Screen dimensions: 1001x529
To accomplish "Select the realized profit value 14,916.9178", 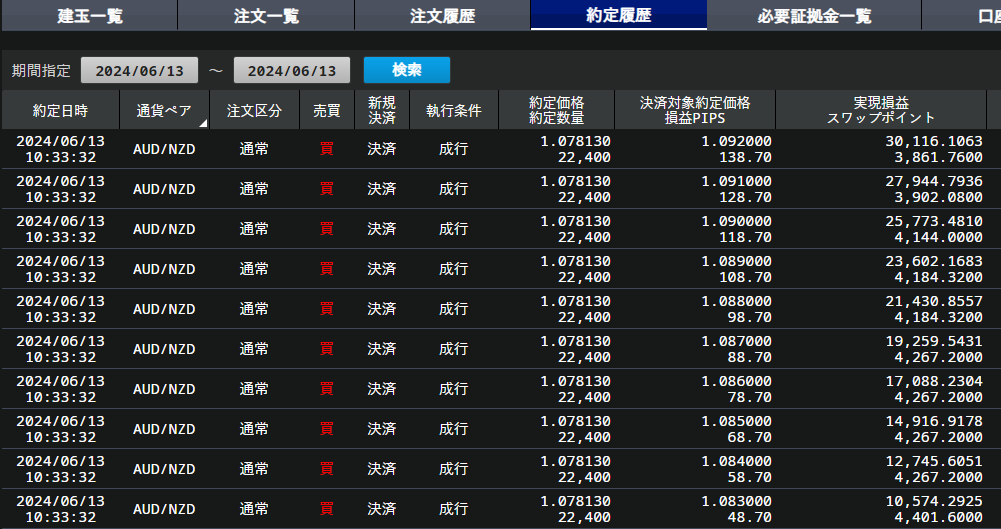I will [x=933, y=421].
